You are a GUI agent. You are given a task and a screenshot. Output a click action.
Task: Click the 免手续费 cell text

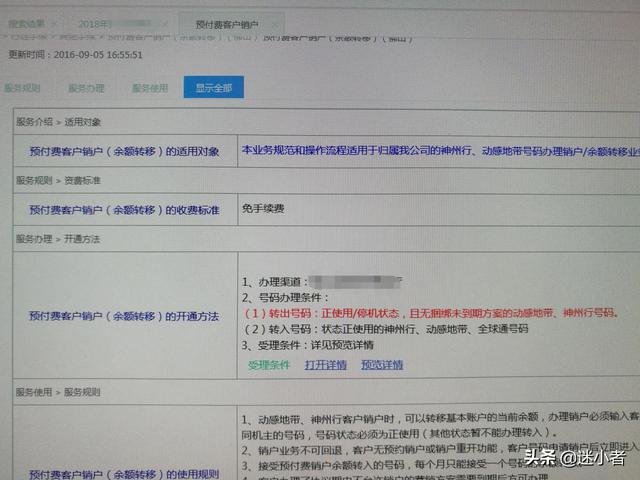[x=263, y=209]
